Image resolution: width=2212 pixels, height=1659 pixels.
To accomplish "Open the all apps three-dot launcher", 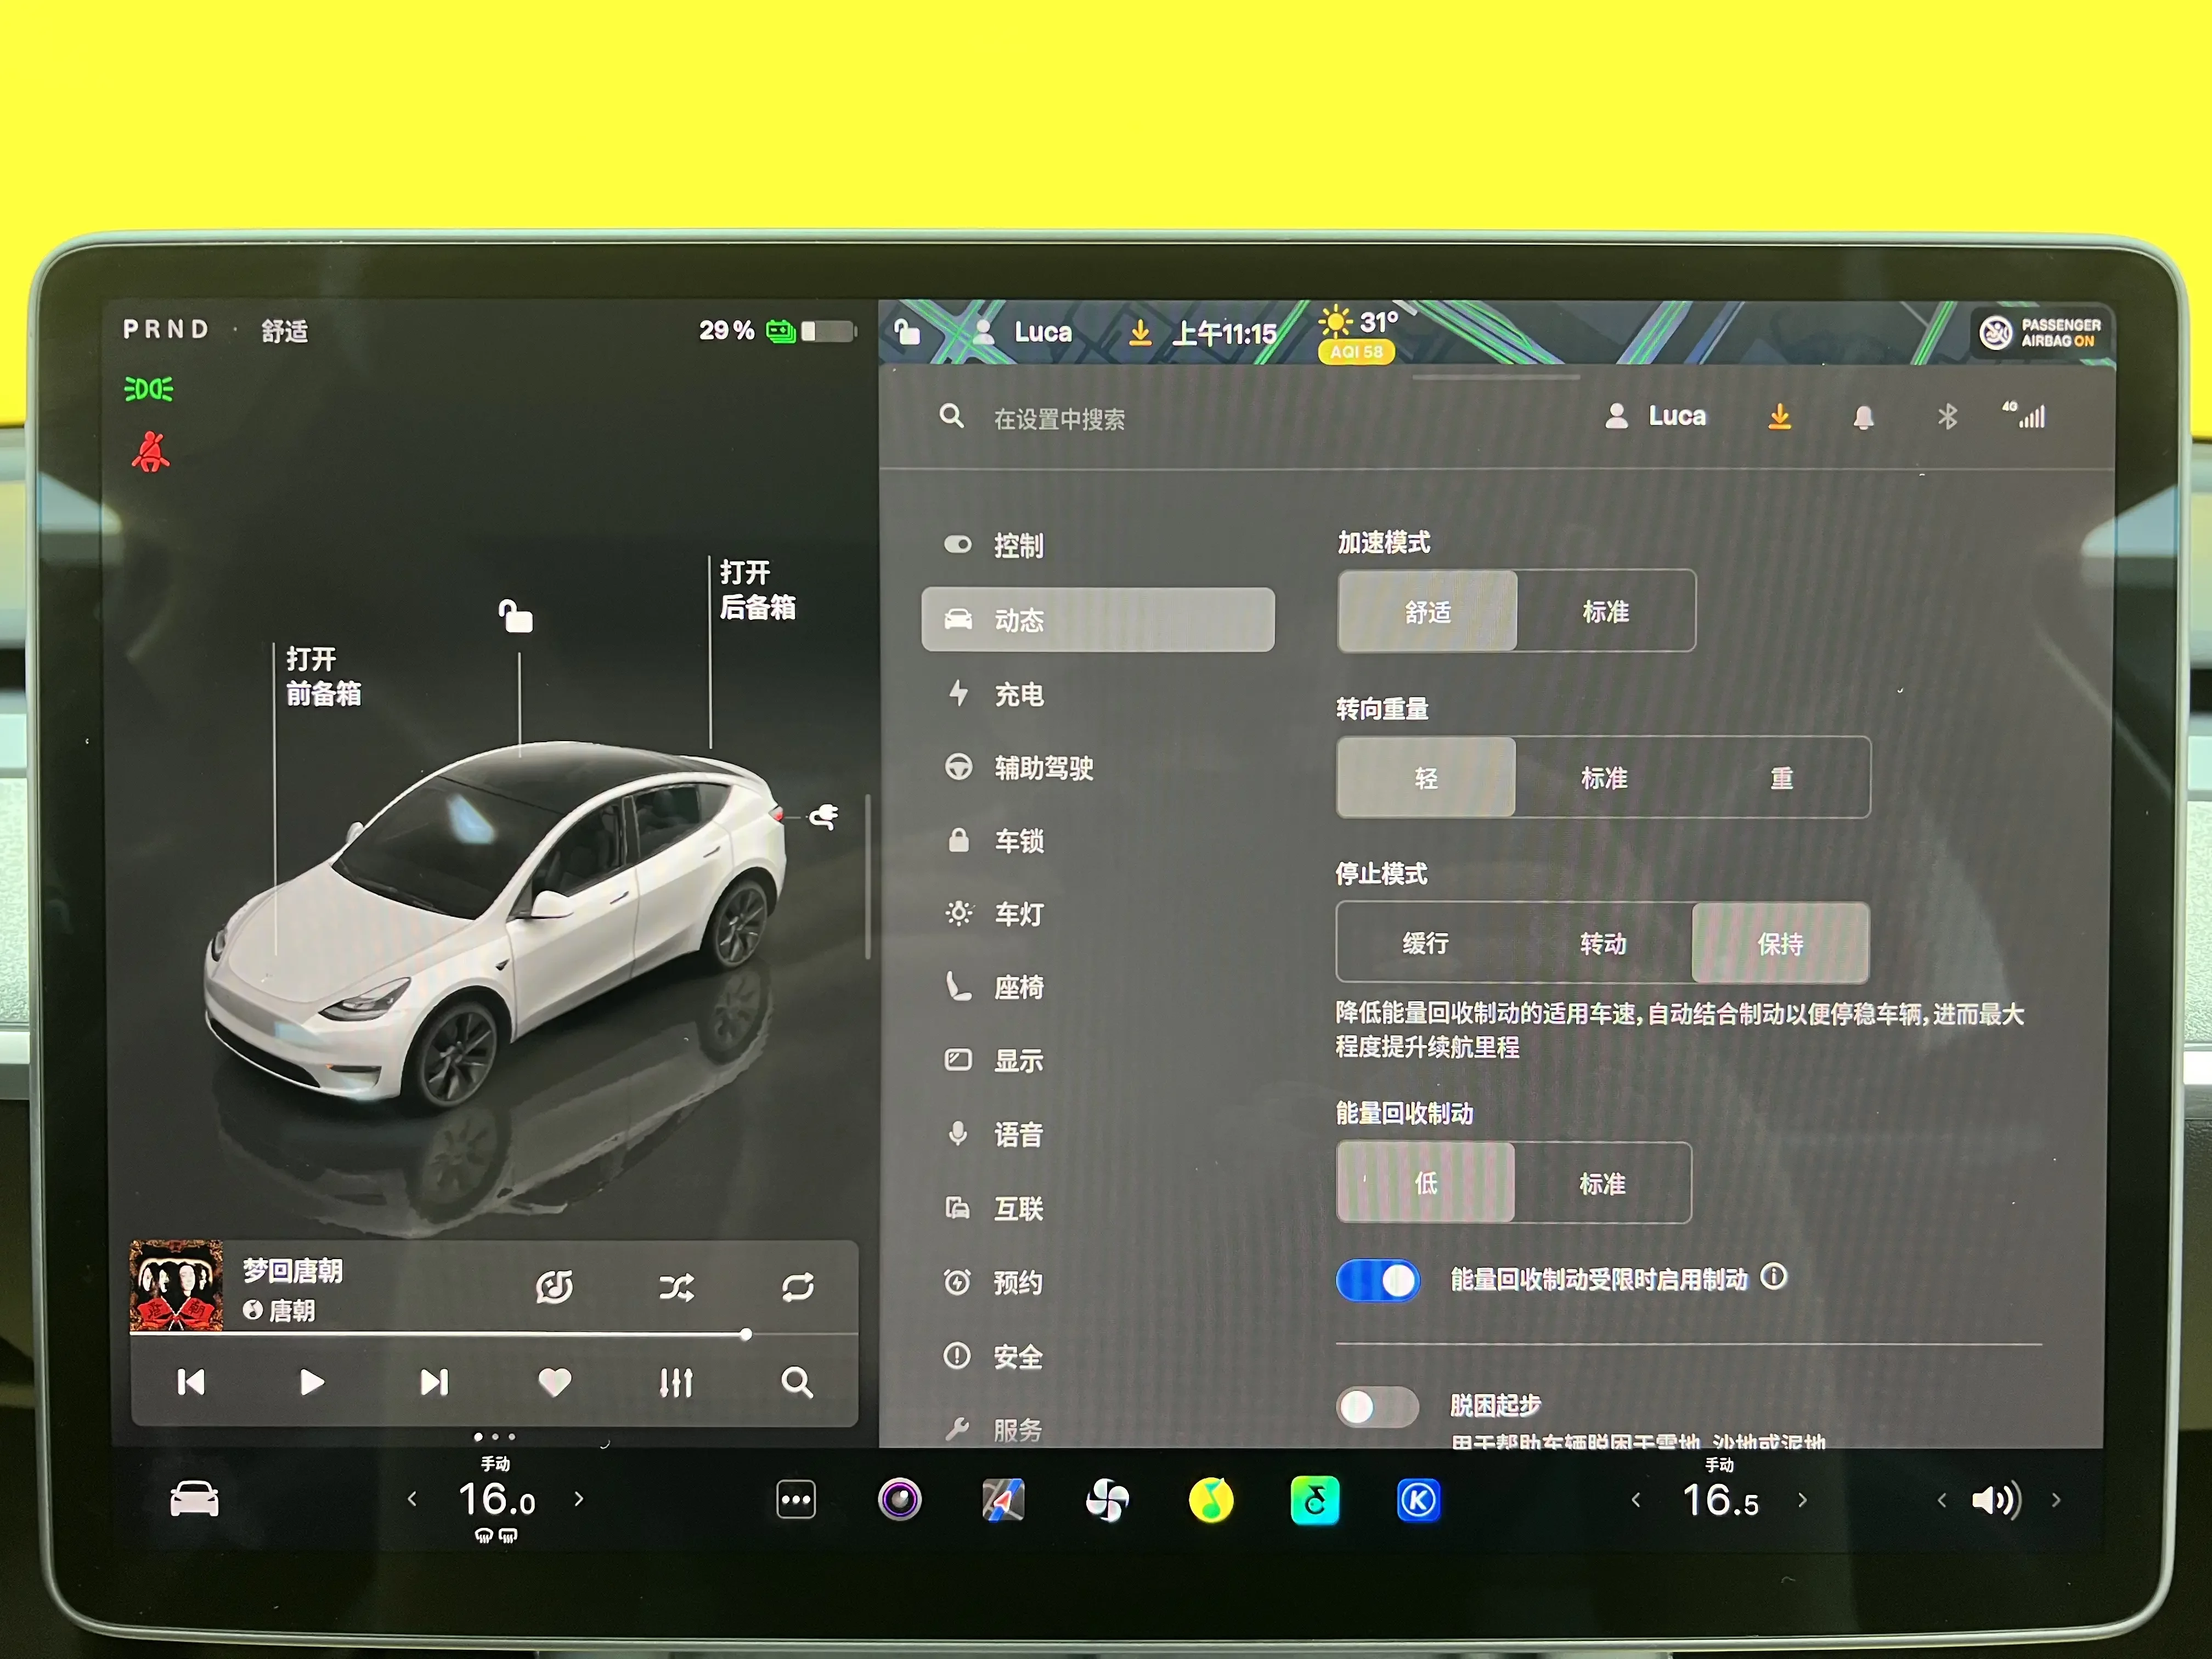I will tap(796, 1500).
